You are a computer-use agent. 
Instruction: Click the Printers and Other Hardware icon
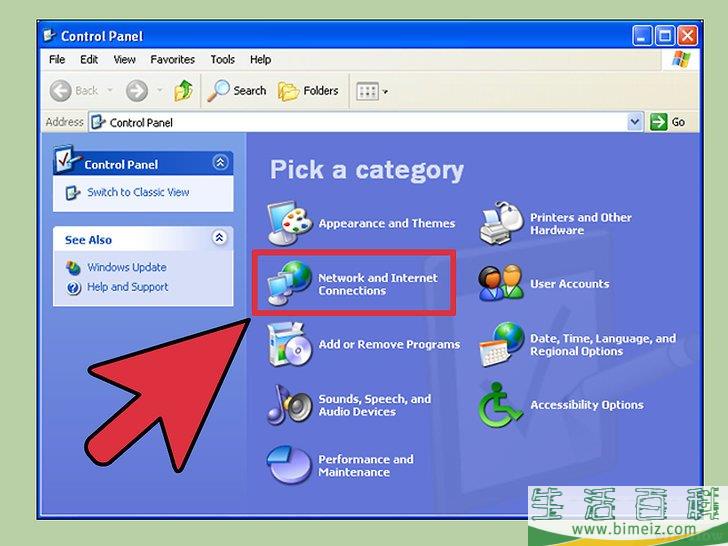(502, 224)
